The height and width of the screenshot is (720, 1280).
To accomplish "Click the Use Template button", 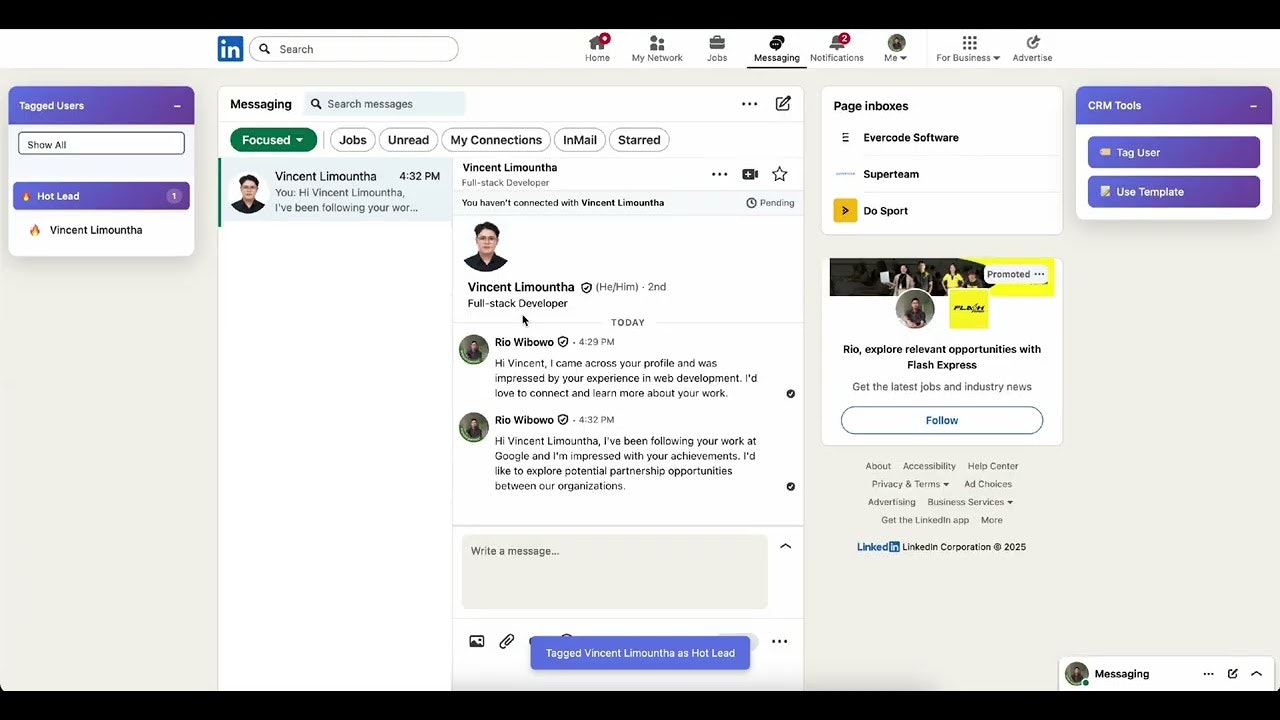I will click(x=1174, y=191).
